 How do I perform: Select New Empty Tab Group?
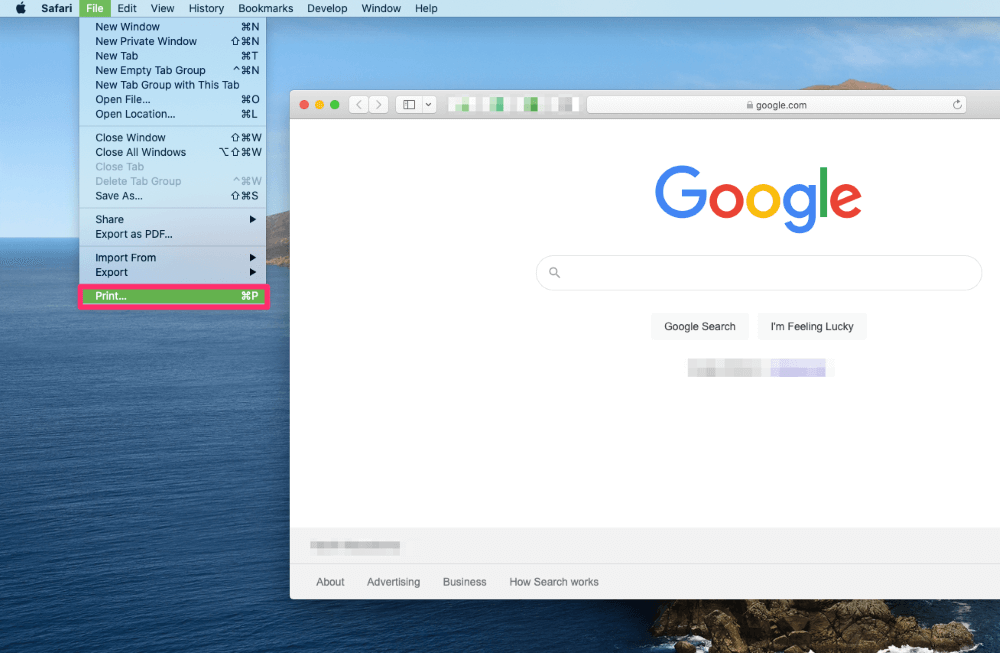[x=173, y=71]
